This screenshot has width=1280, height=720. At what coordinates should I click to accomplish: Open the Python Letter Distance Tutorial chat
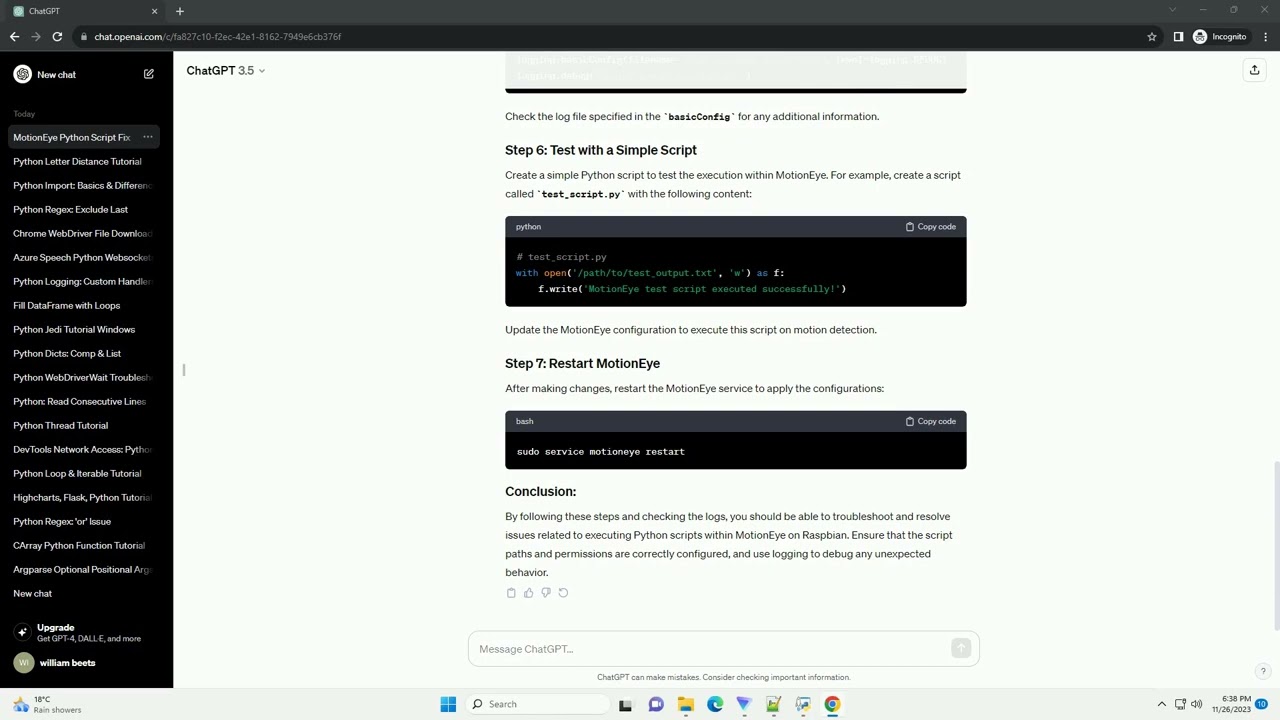click(86, 161)
